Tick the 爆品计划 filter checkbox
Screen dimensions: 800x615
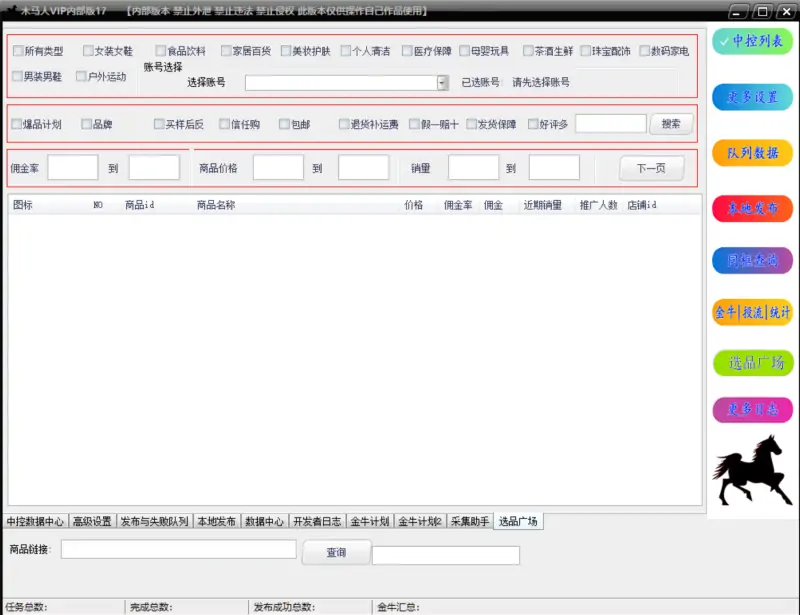pos(17,125)
